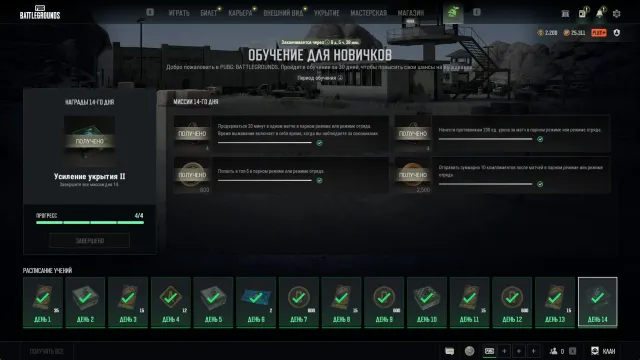
Task: Open the news icon left of inbox
Action: click(x=565, y=14)
